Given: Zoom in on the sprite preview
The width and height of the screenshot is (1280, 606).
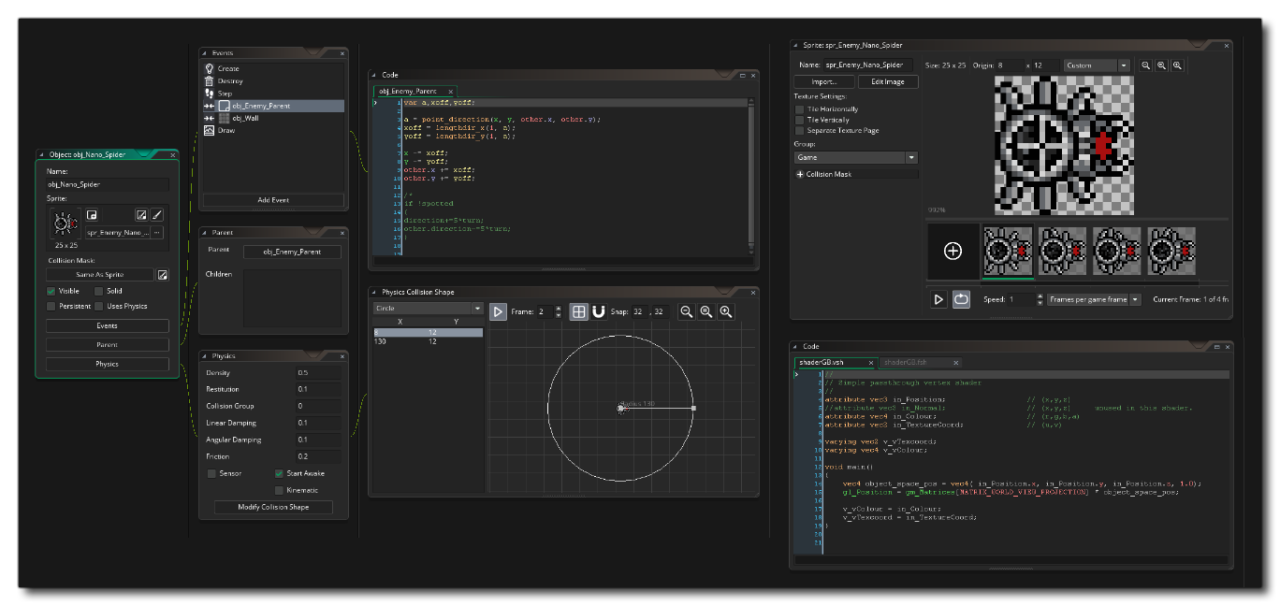Looking at the screenshot, I should (1177, 65).
